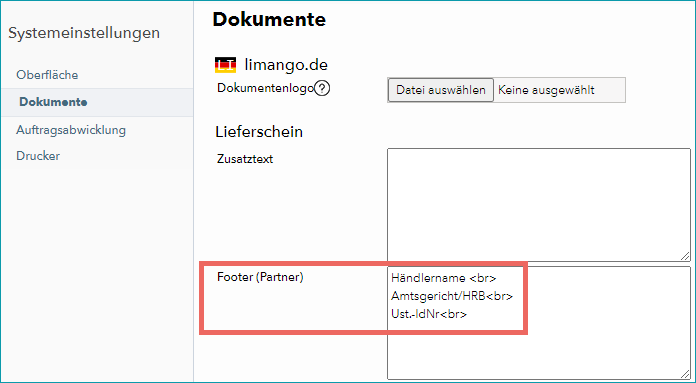Click the Zusatztext label
This screenshot has width=696, height=383.
[x=245, y=159]
